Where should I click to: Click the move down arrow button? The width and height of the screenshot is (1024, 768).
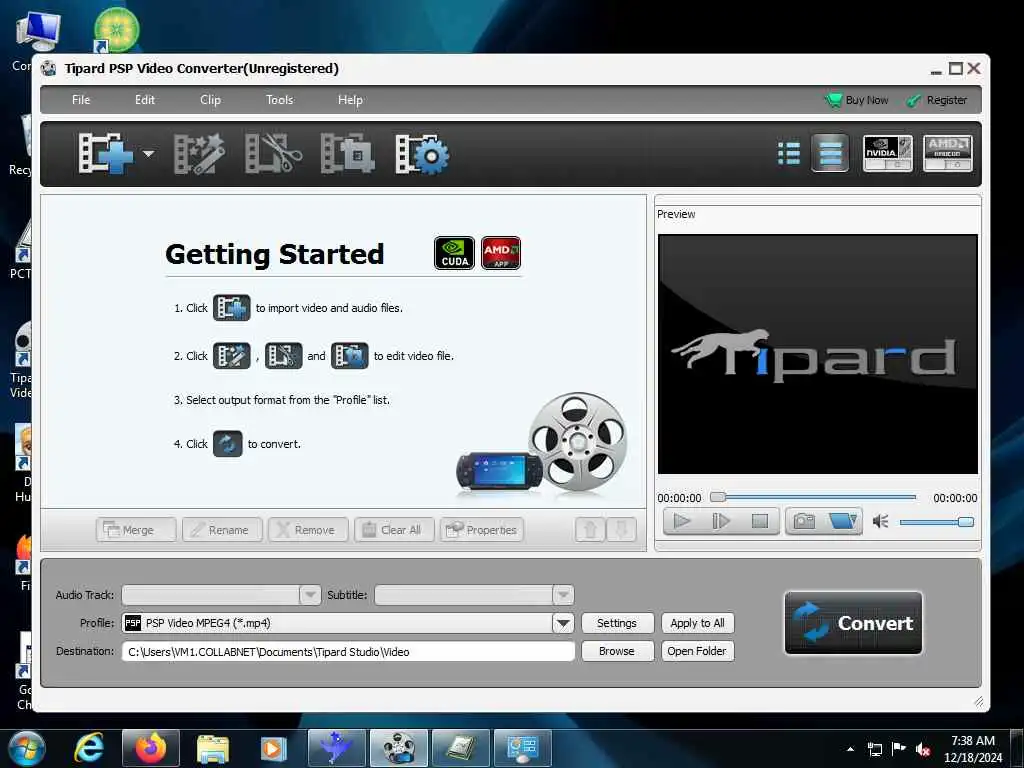pos(621,530)
